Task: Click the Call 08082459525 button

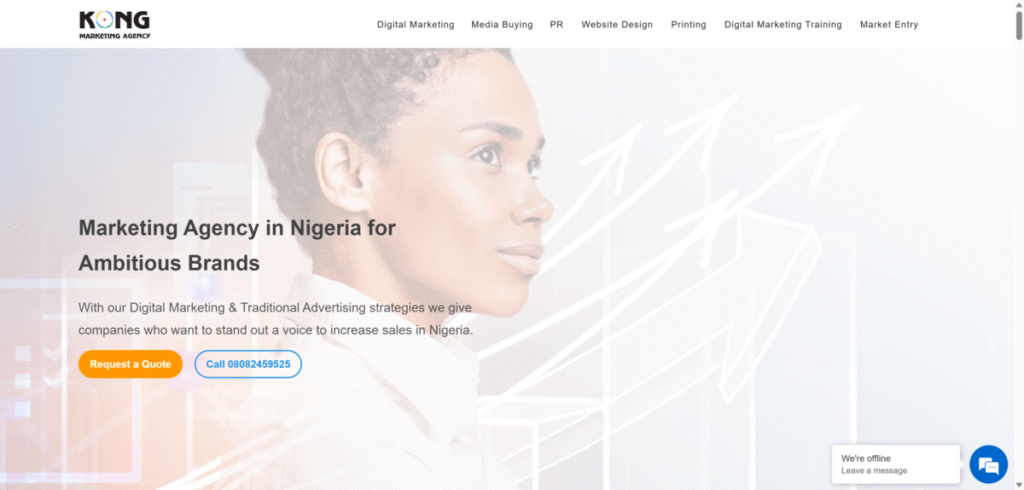Action: point(248,364)
